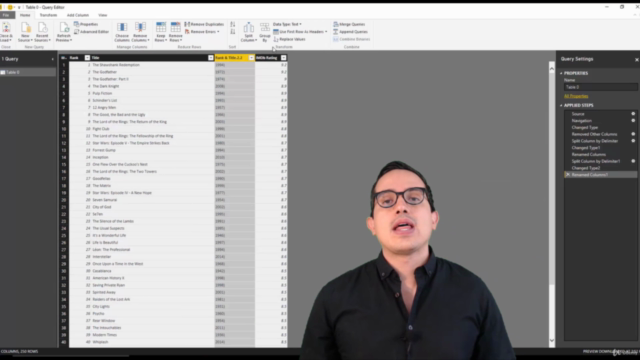Screen dimensions: 640x360
Task: Select the Changed Type applied step
Action: [584, 127]
